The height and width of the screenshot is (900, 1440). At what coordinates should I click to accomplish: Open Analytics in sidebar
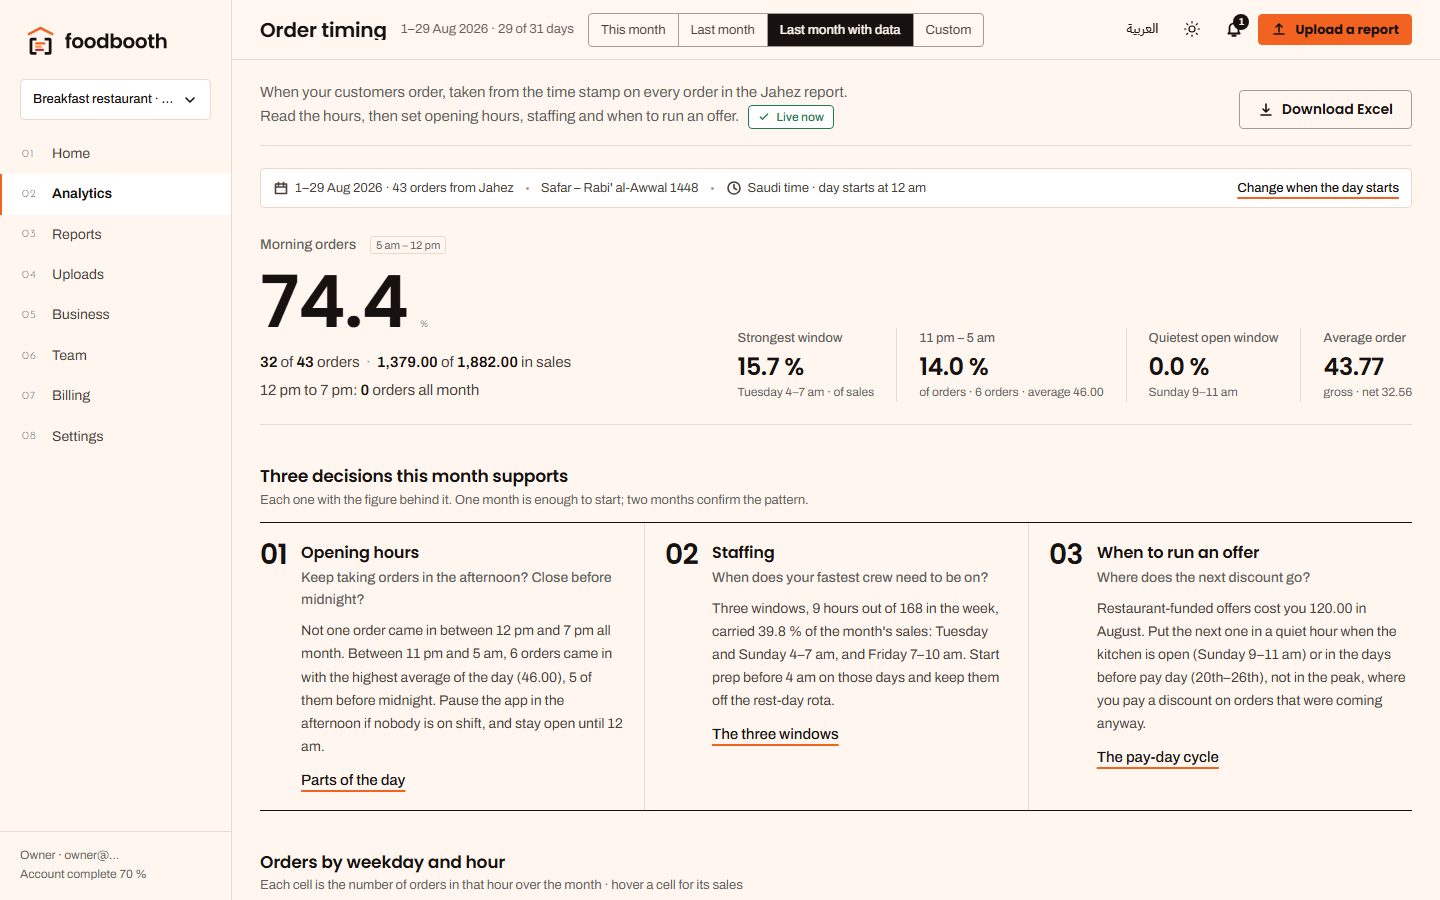(x=115, y=194)
